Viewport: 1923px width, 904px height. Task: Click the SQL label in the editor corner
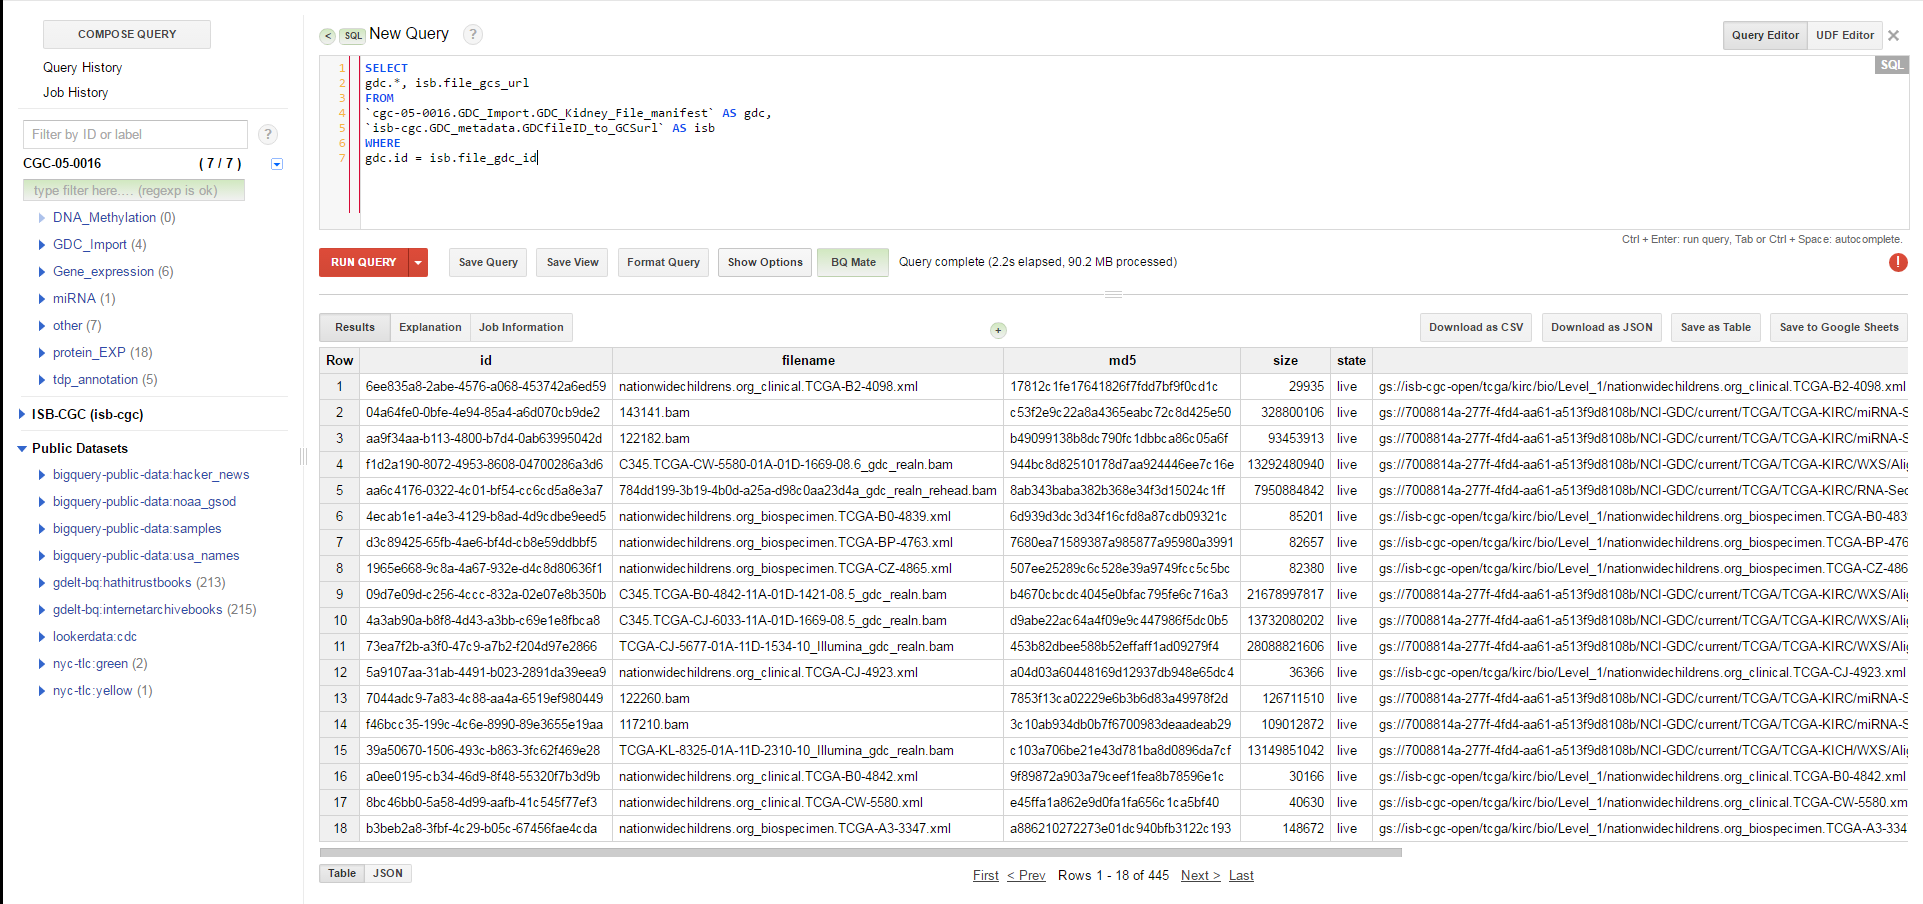click(1891, 65)
